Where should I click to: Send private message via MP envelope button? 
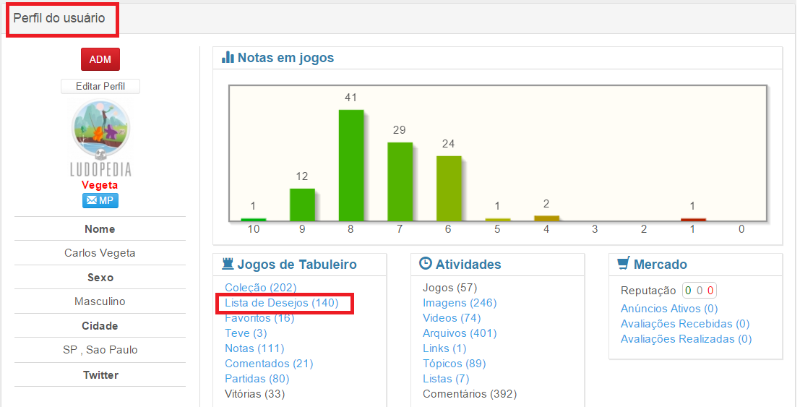pos(100,200)
